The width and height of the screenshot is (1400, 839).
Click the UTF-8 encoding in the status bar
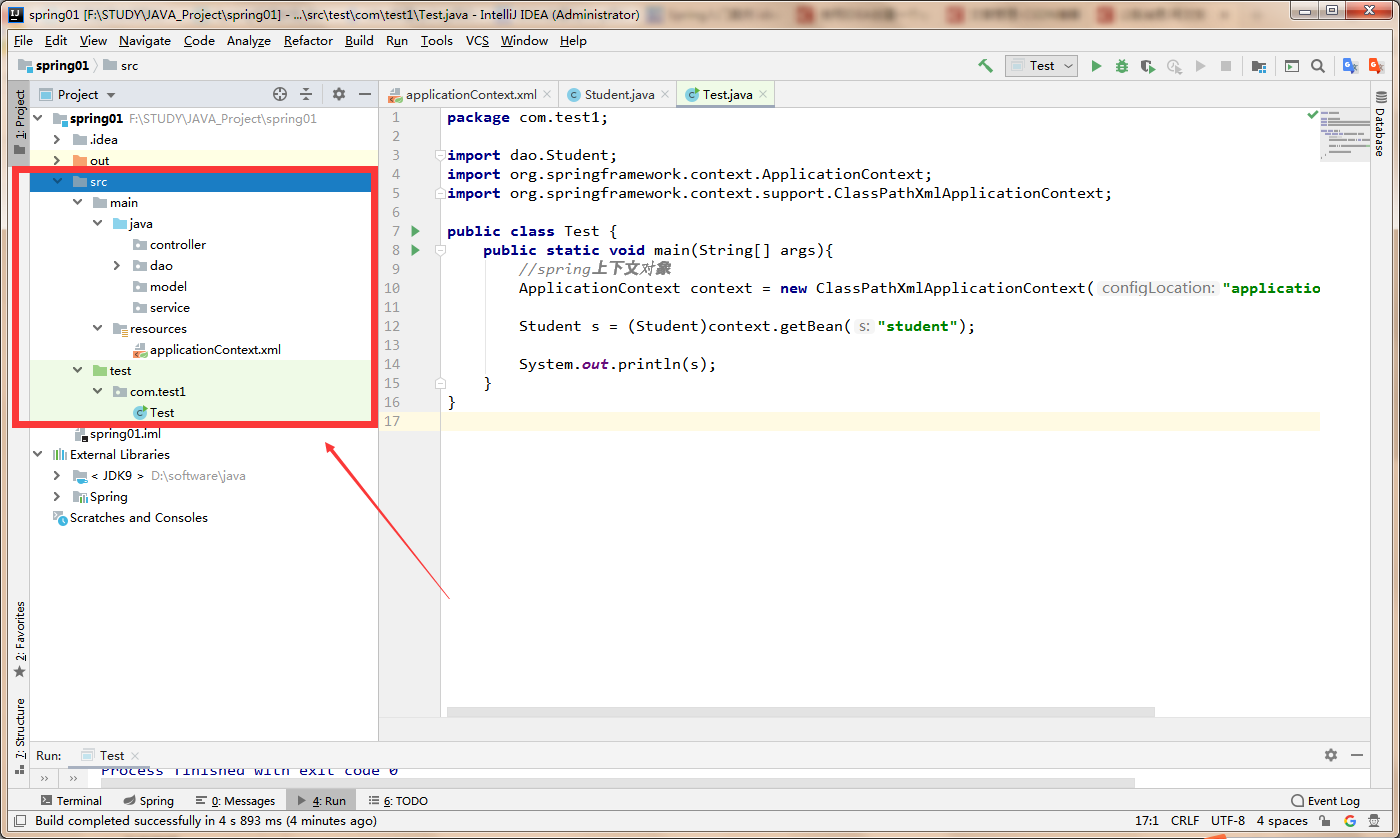click(1228, 821)
